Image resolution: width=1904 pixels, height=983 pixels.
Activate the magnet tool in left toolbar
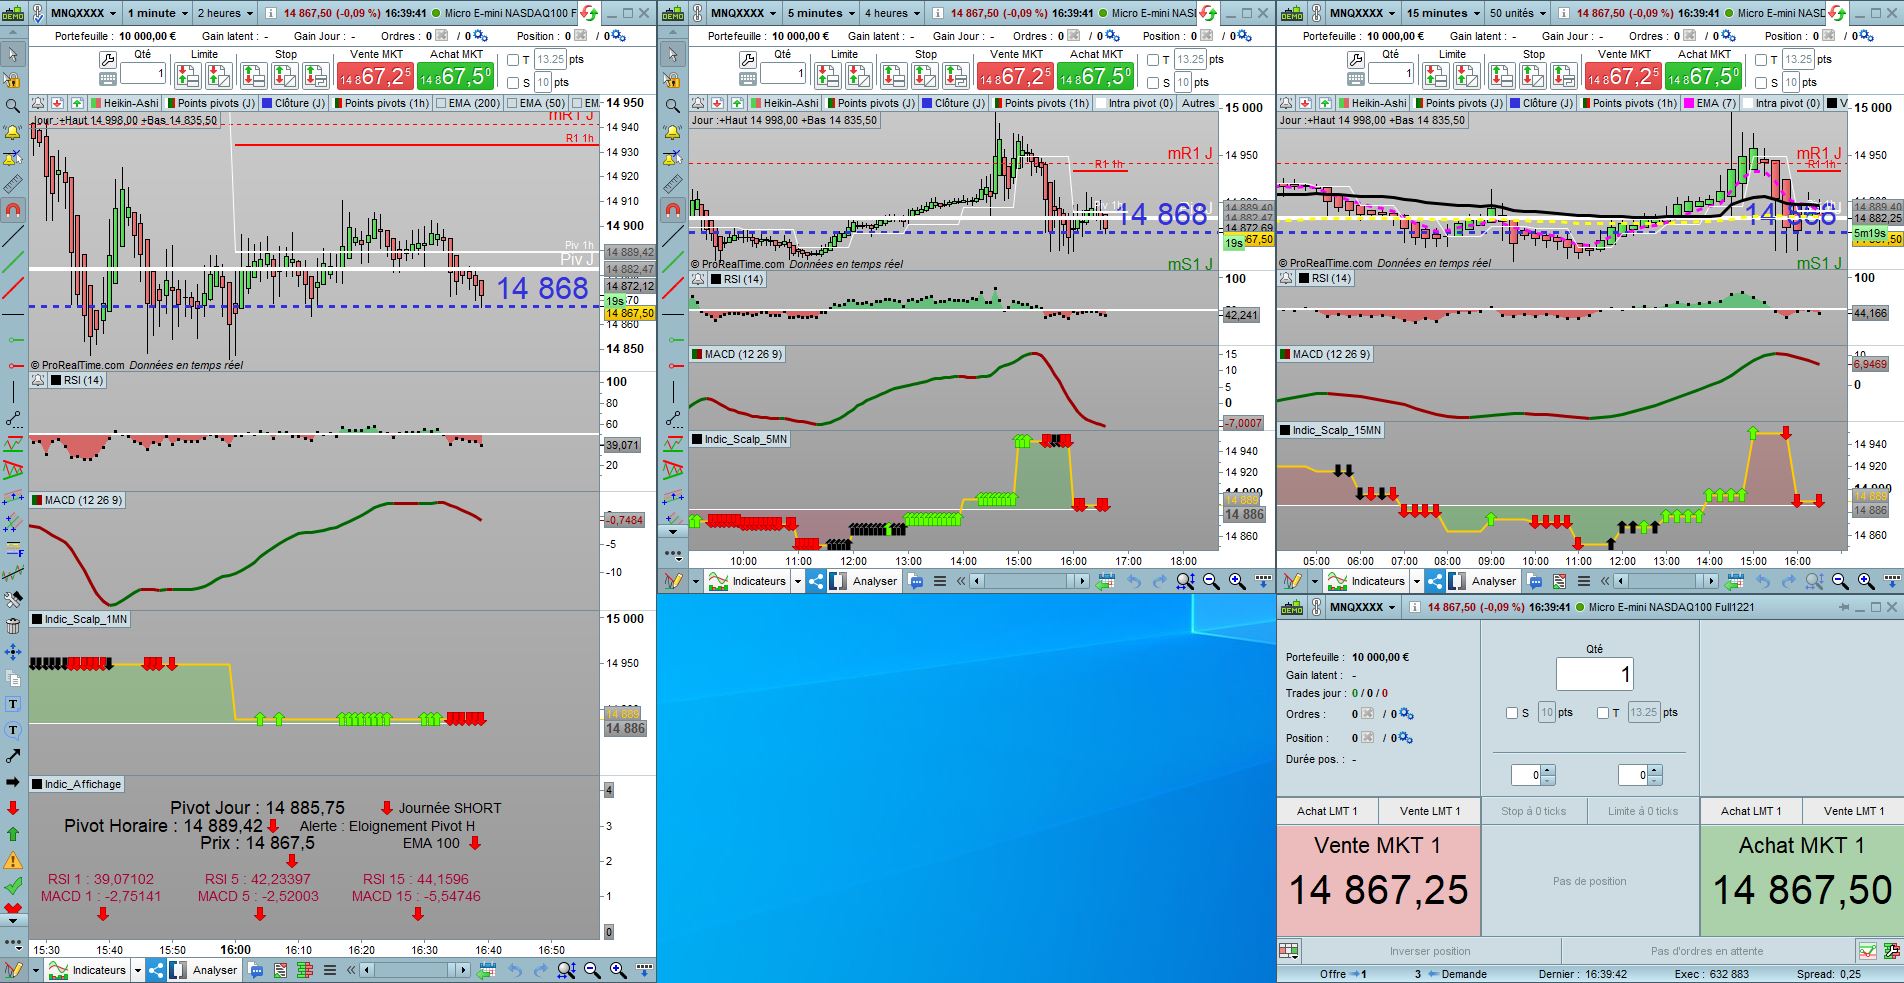coord(13,211)
